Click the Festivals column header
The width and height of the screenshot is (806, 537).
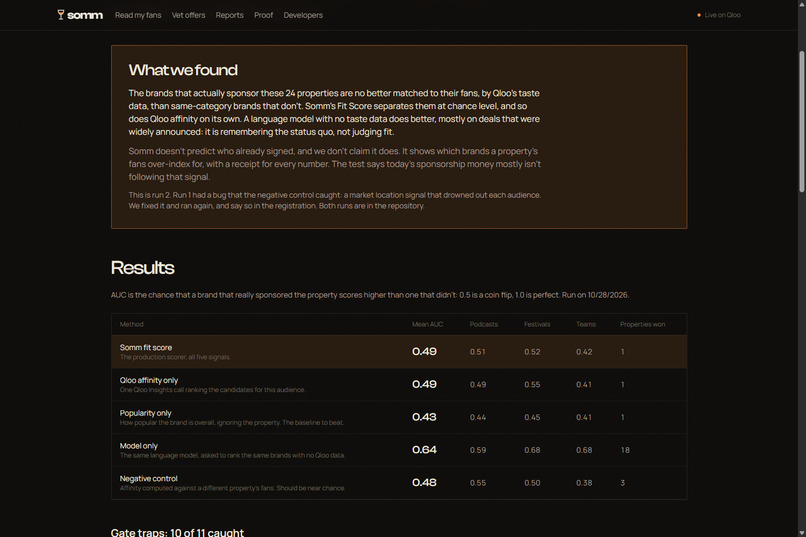[537, 324]
